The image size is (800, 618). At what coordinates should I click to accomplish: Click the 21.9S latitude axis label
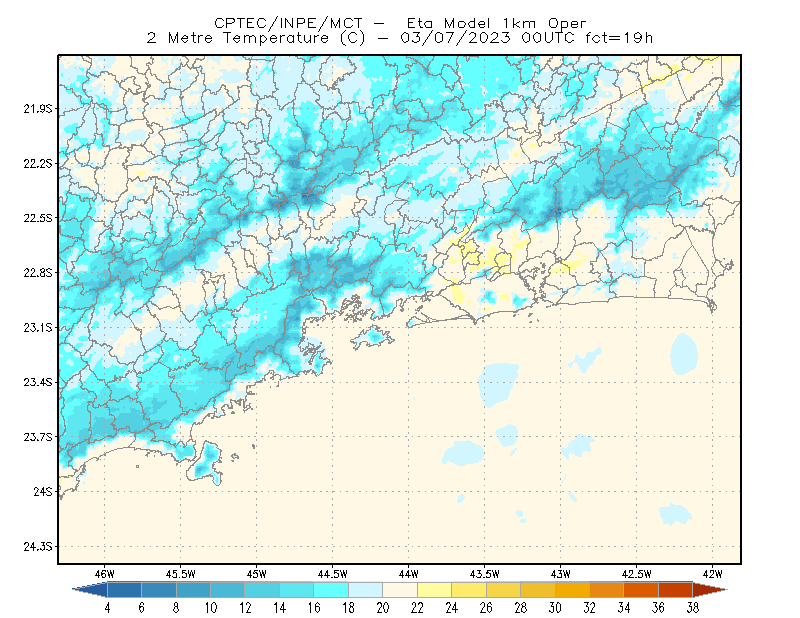(38, 108)
